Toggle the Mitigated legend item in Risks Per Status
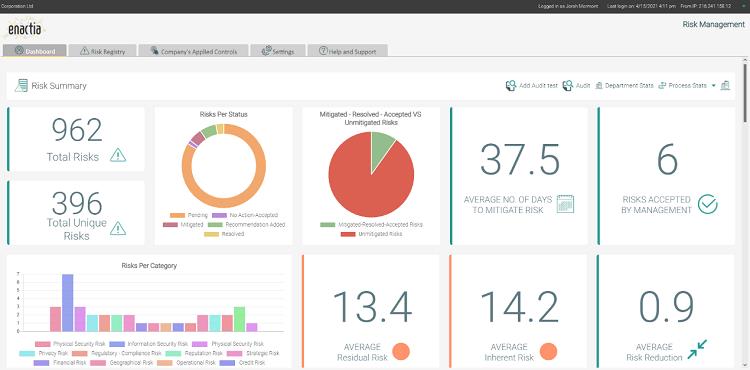Image resolution: width=750 pixels, height=370 pixels. 183,225
